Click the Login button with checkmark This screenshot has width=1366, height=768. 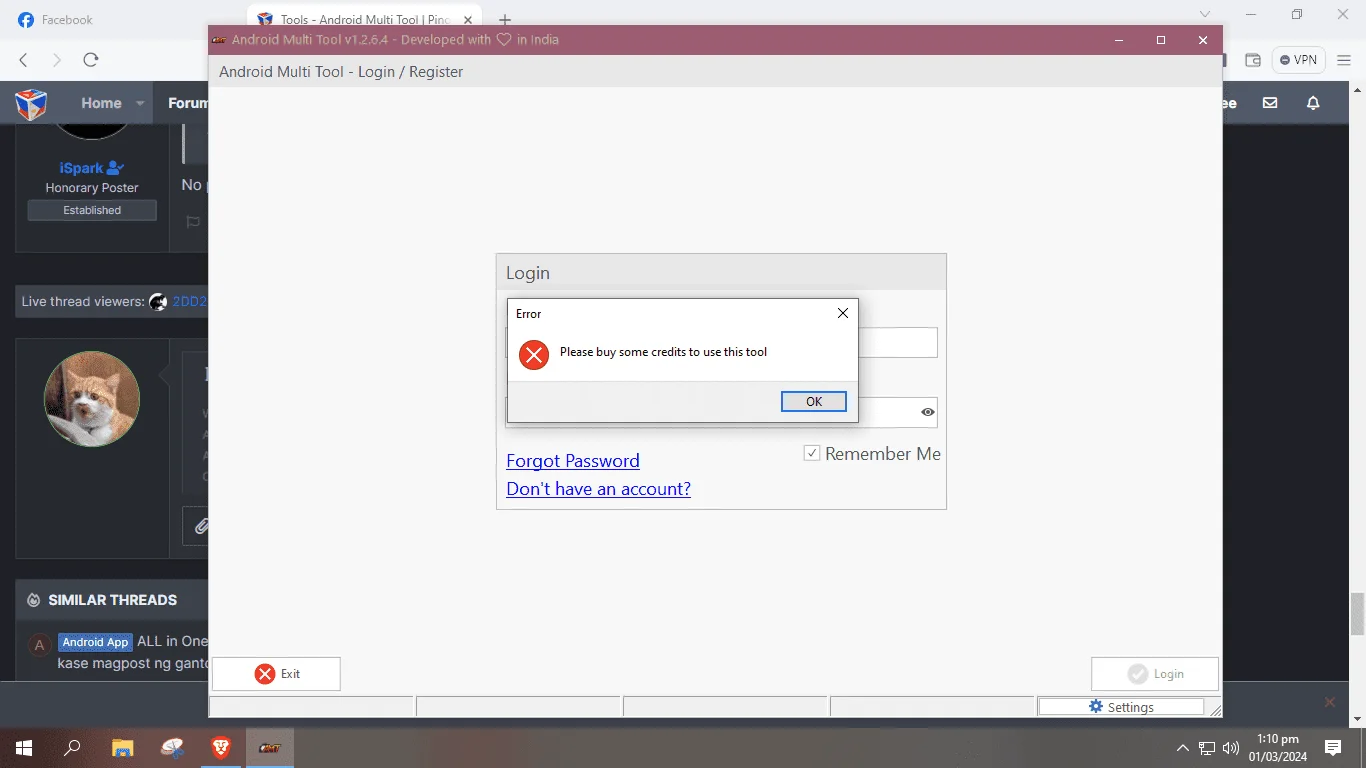pyautogui.click(x=1155, y=674)
